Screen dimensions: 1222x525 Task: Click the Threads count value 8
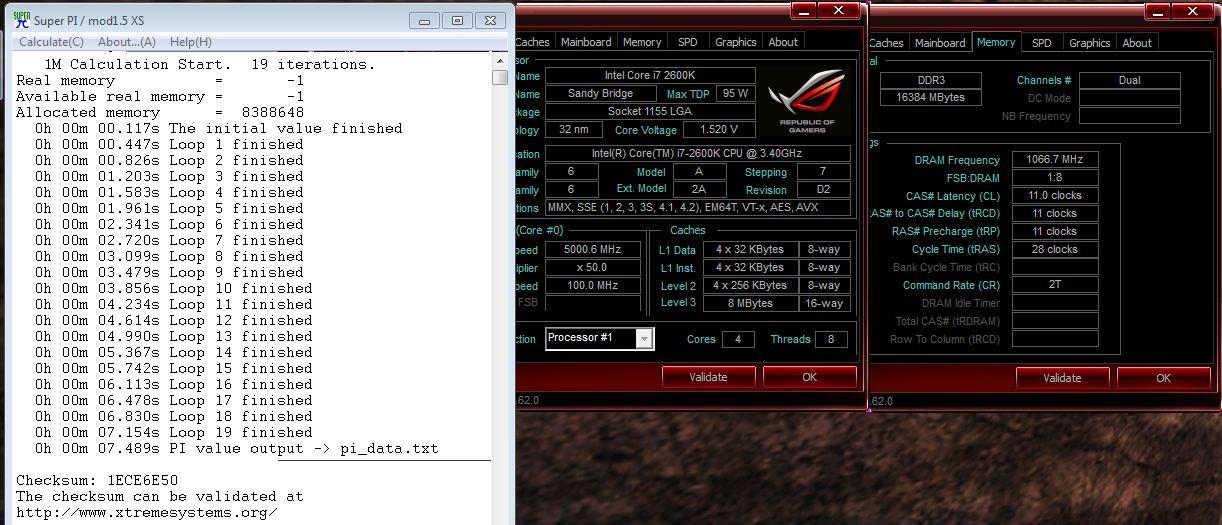(831, 339)
